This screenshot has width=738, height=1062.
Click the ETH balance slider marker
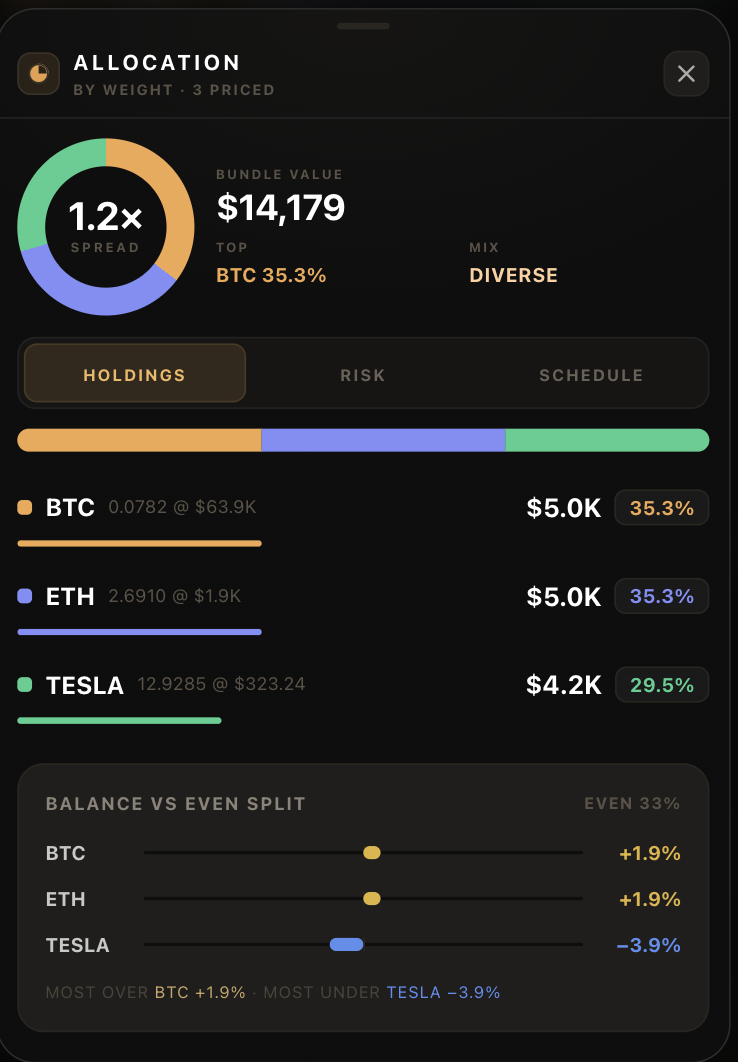click(372, 899)
